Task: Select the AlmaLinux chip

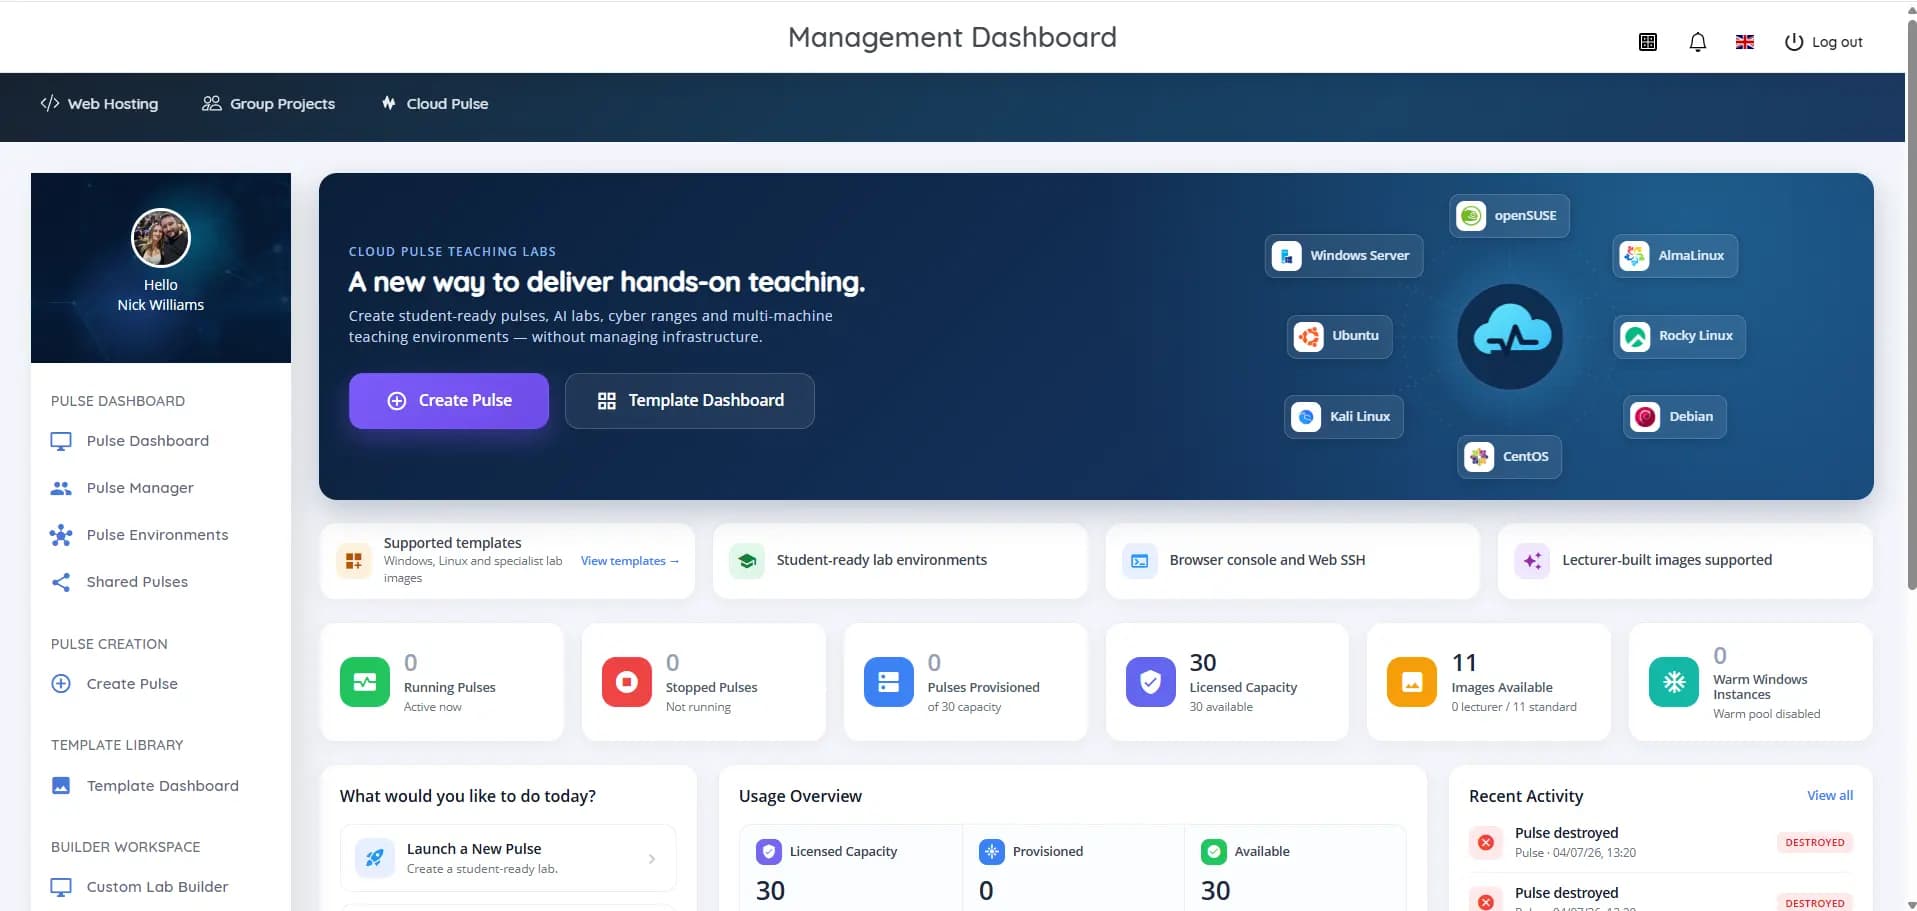Action: 1676,256
